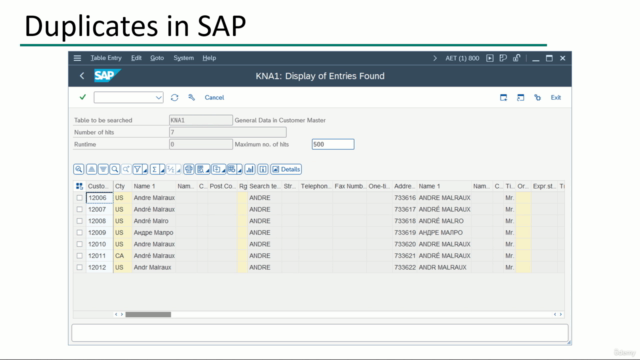Select the row checkbox for customer 12009

coord(79,233)
